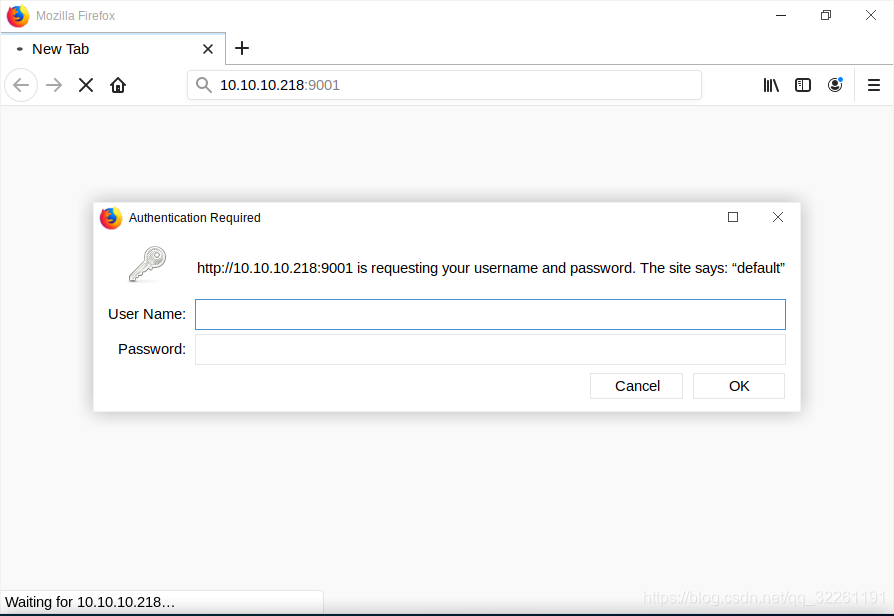
Task: Close the Authentication Required dialog
Action: point(778,217)
